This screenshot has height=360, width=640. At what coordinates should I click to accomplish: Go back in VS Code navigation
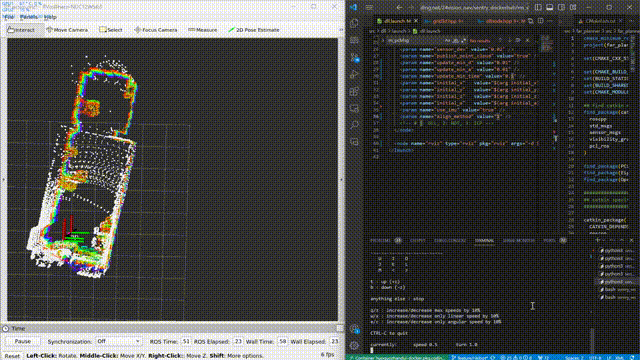point(399,7)
